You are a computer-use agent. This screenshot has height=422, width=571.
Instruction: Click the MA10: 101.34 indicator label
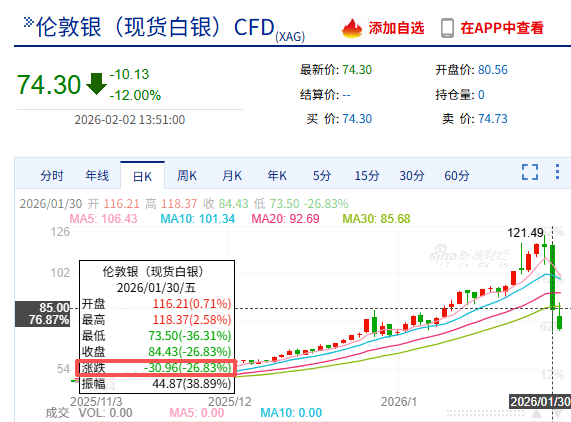click(x=198, y=218)
